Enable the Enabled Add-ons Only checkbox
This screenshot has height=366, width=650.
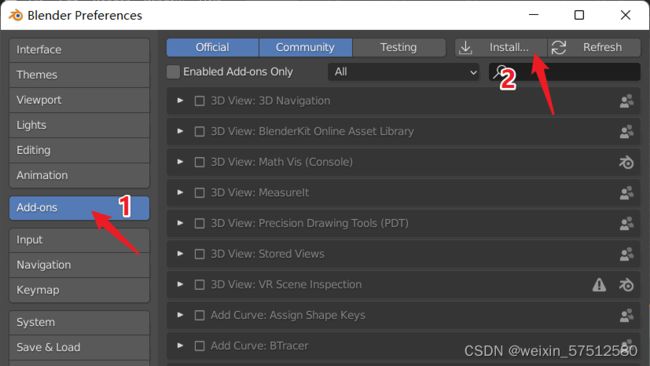pos(173,72)
